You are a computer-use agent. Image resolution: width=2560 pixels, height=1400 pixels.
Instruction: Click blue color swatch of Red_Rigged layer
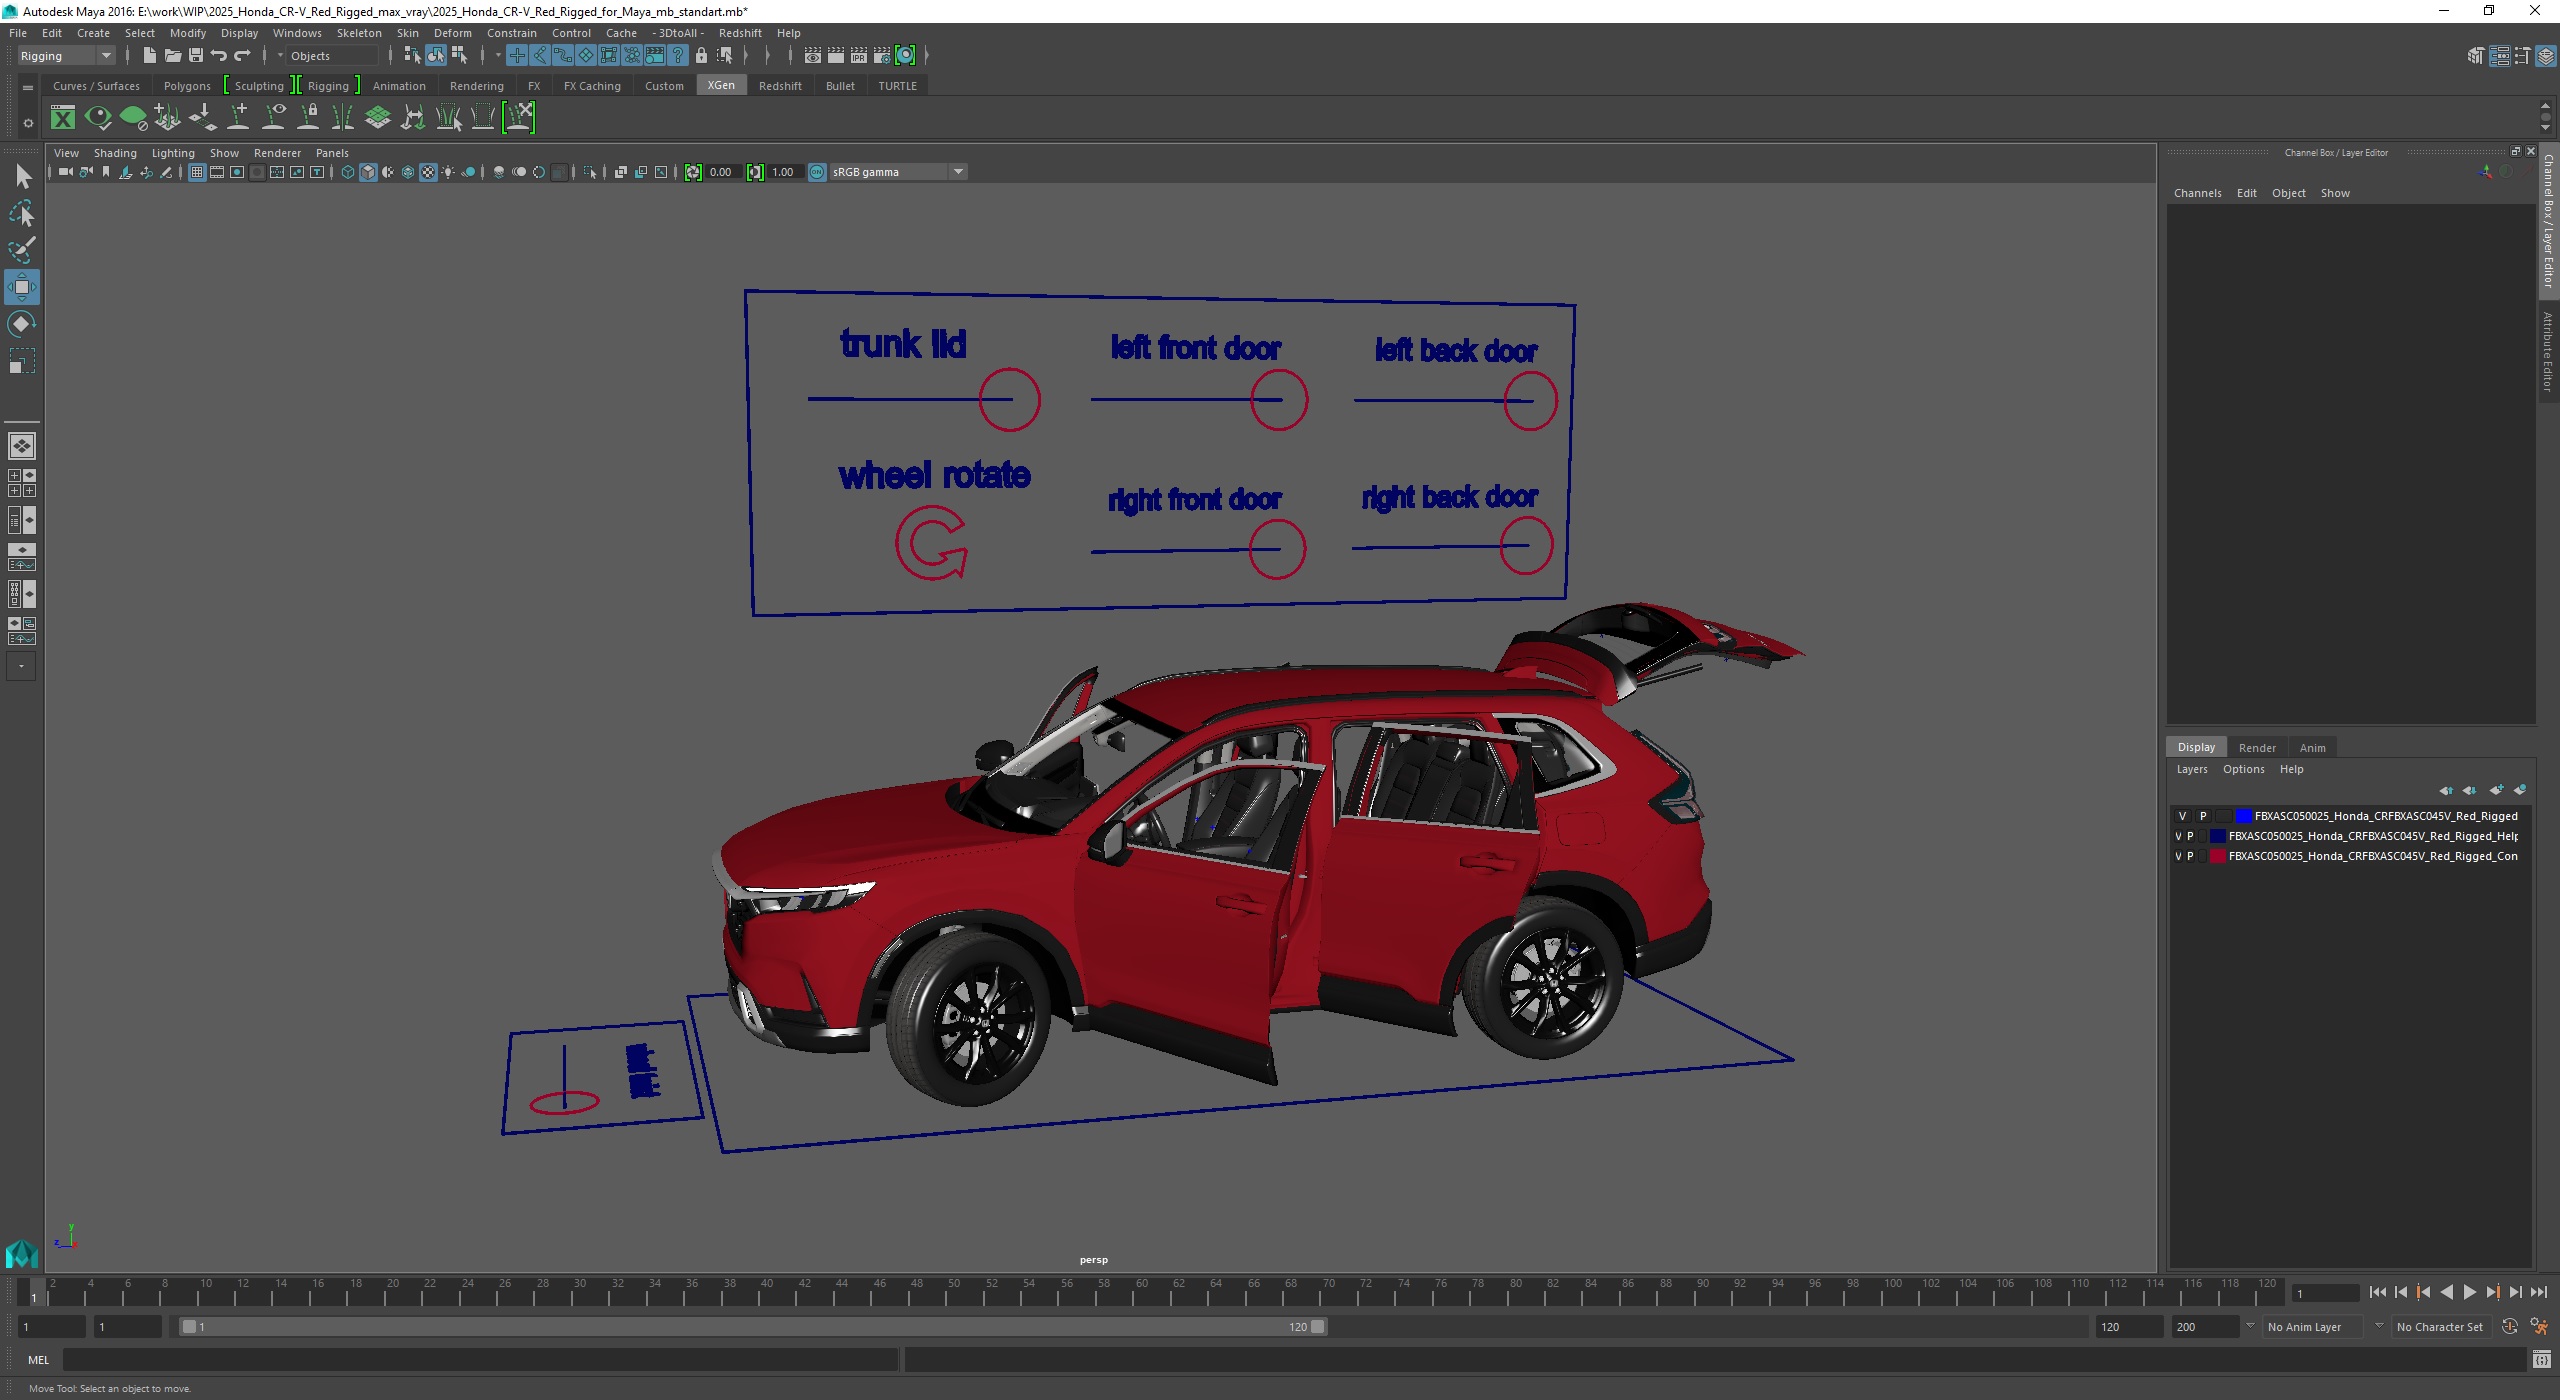[x=2244, y=816]
